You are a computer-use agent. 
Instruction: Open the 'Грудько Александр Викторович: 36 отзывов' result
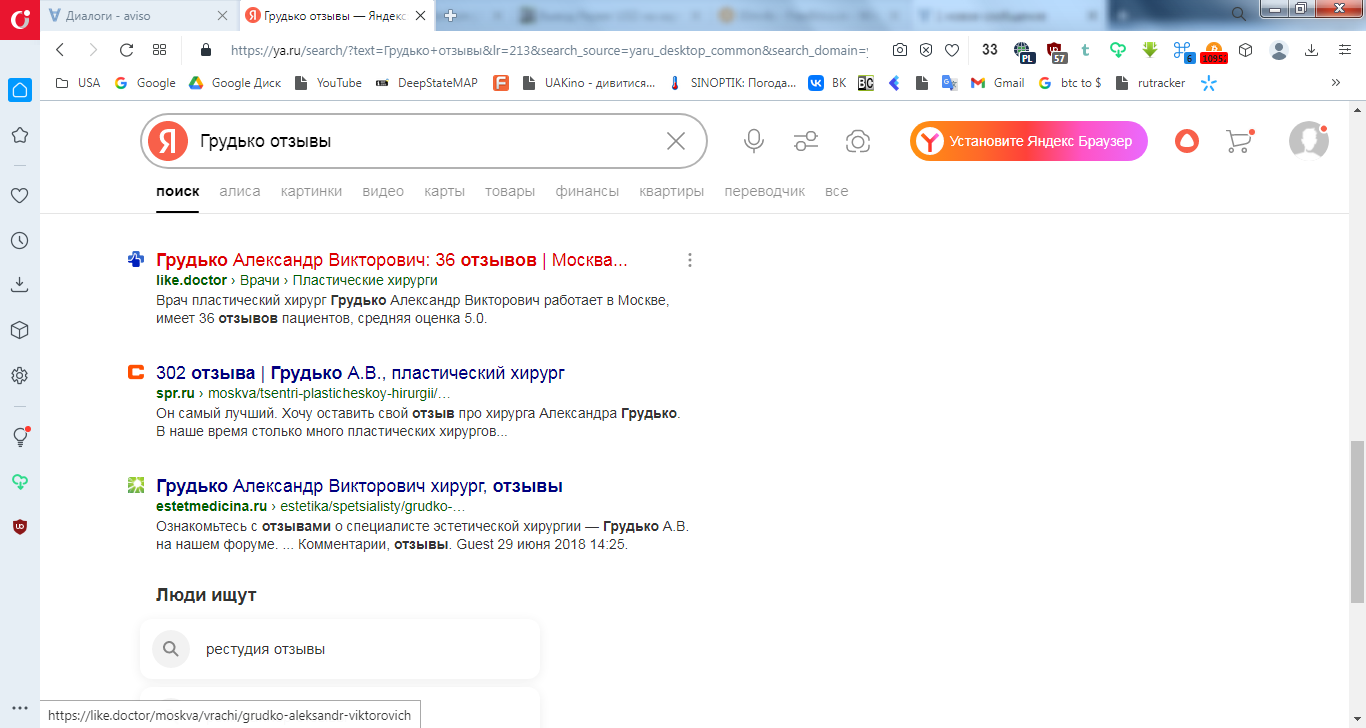click(392, 260)
